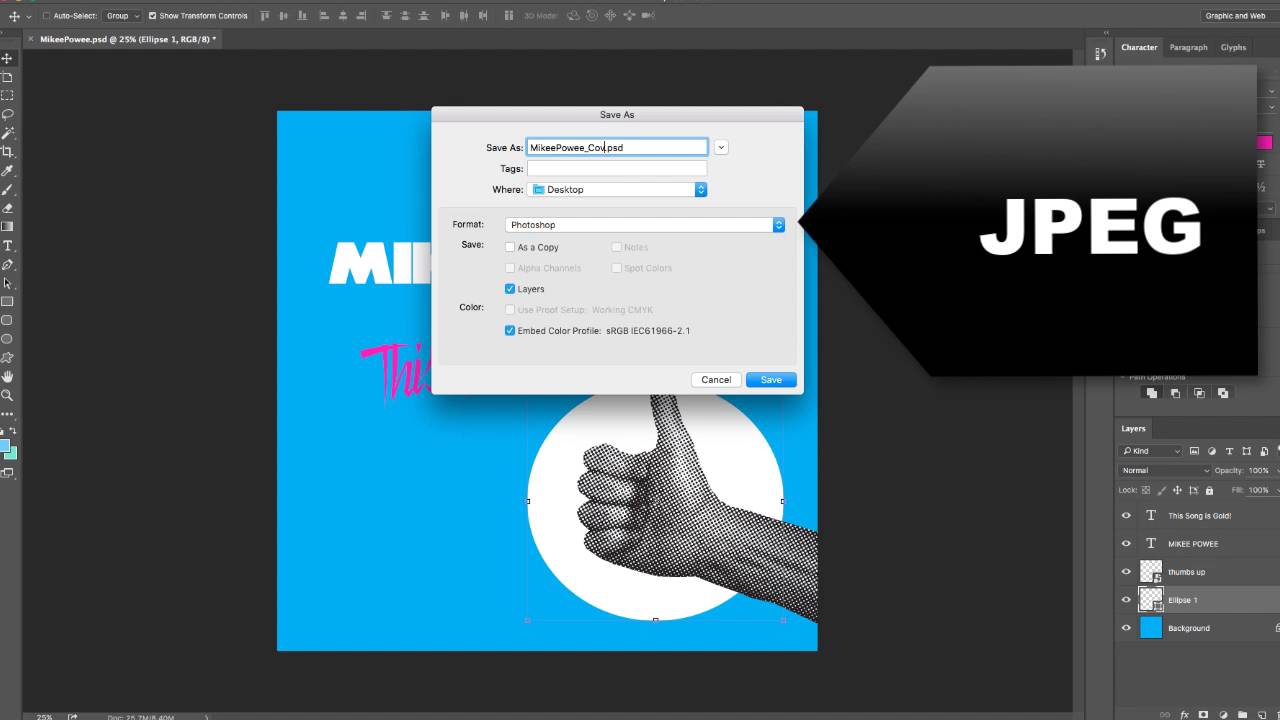1280x720 pixels.
Task: Select the Move tool in the toolbar
Action: (7, 58)
